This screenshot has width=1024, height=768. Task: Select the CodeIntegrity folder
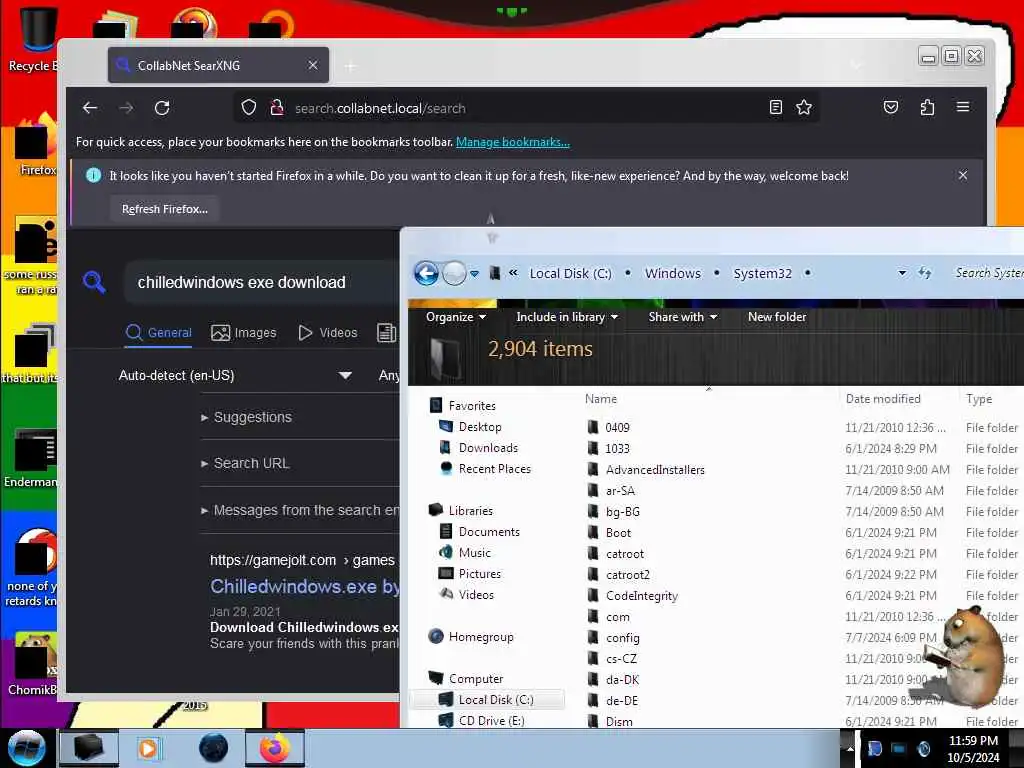641,596
